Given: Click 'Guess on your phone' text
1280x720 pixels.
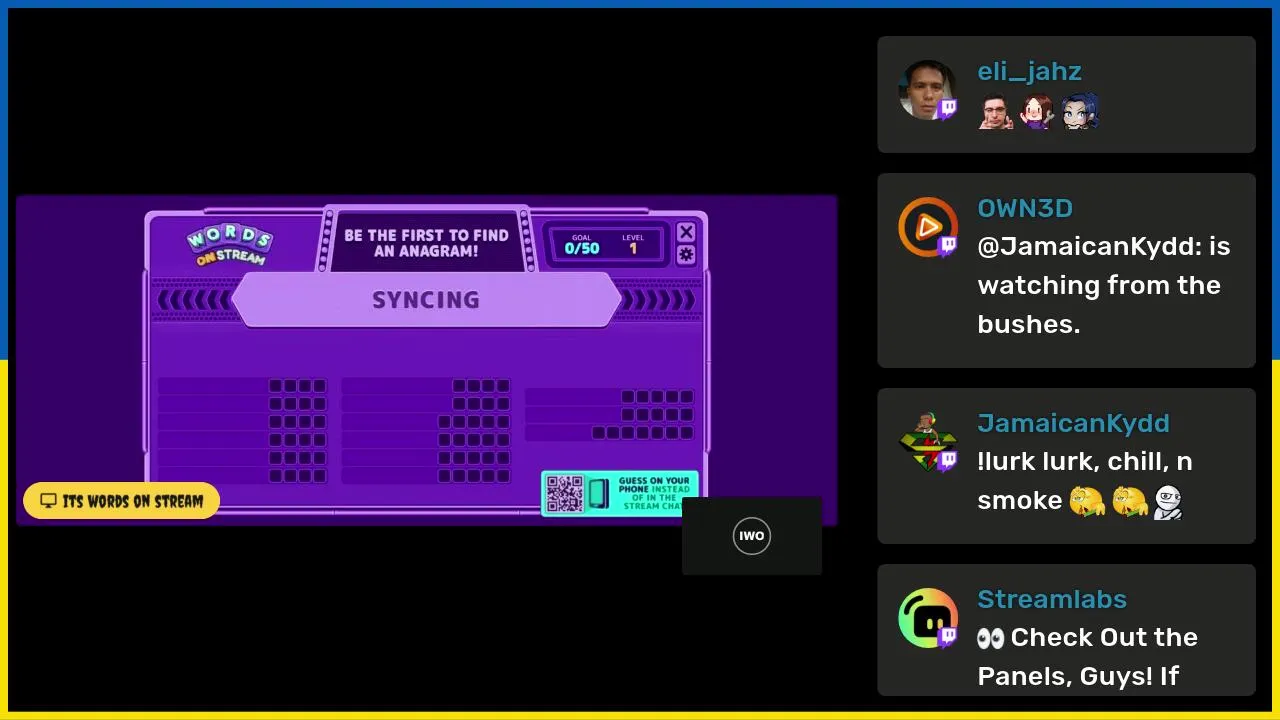Looking at the screenshot, I should pyautogui.click(x=654, y=493).
